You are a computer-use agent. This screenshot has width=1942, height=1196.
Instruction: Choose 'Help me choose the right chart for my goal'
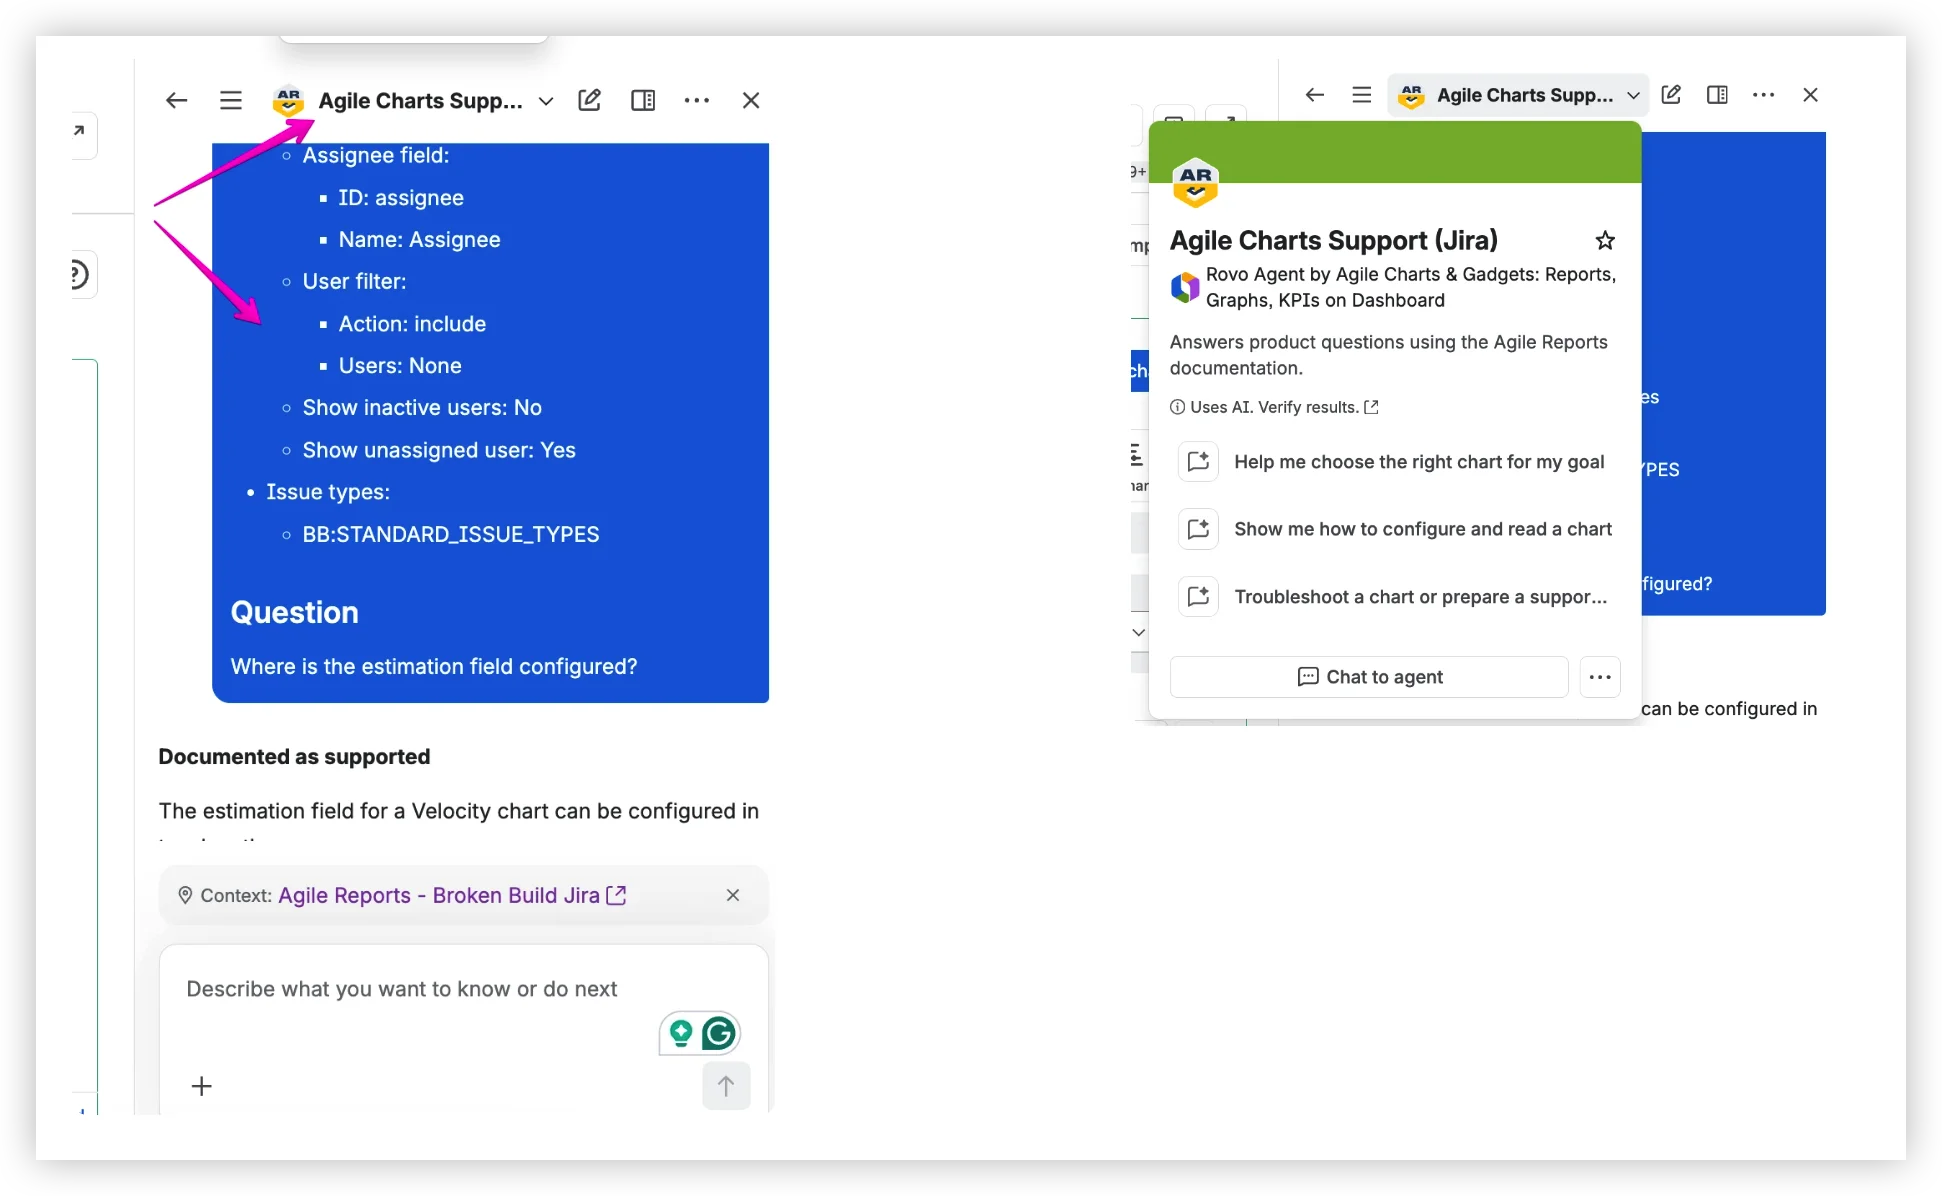1396,462
